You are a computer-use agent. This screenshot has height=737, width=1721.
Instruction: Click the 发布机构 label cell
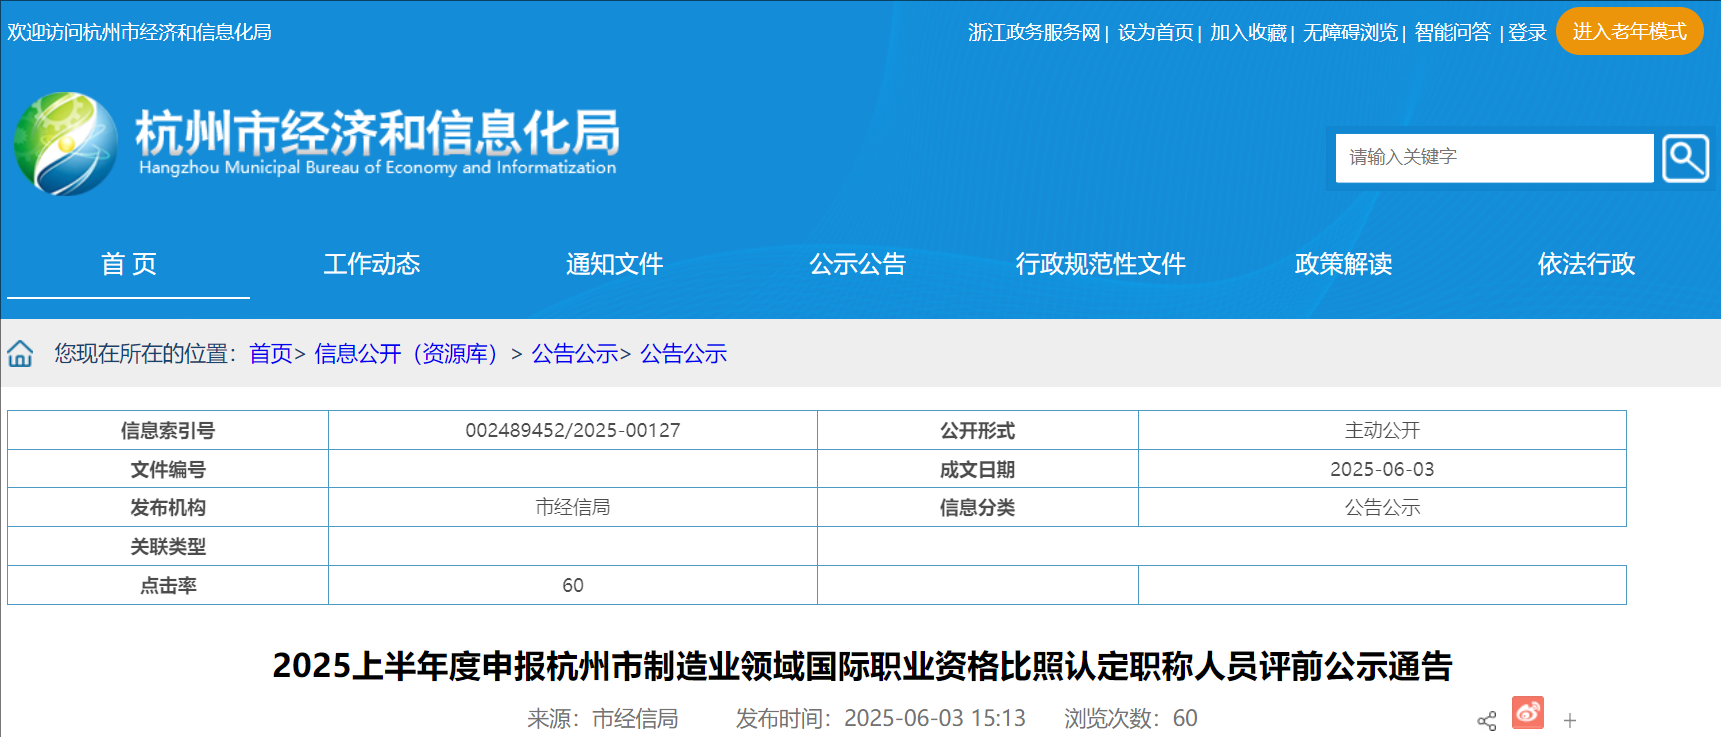(x=168, y=507)
